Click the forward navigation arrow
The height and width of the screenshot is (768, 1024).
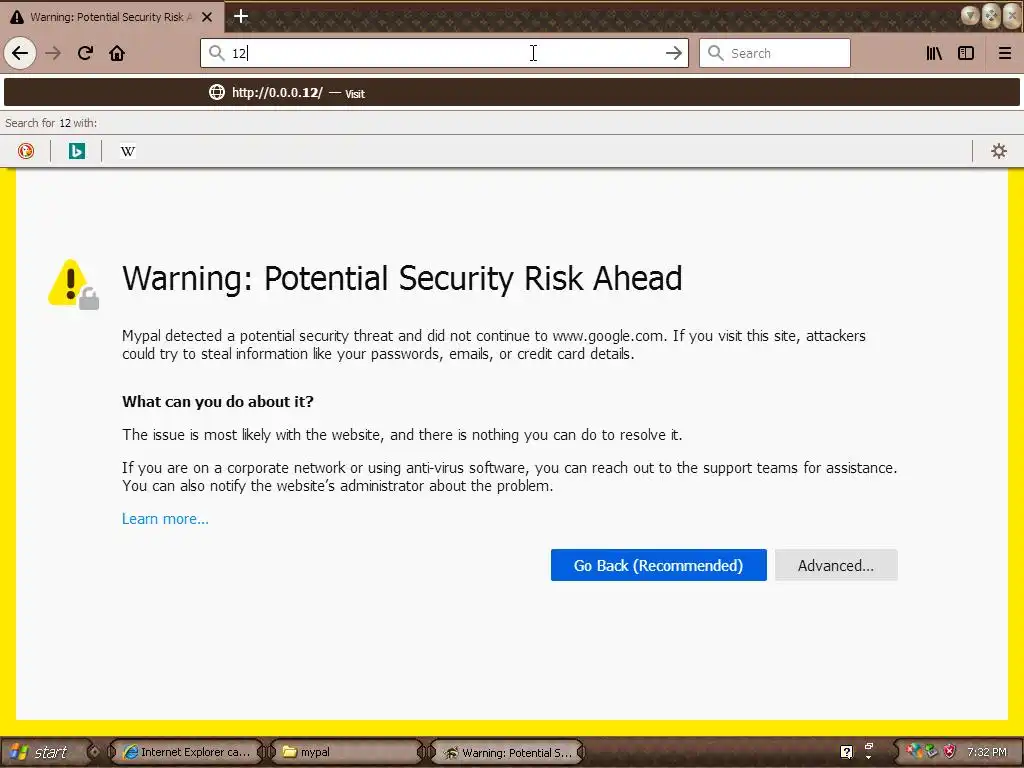(x=54, y=53)
